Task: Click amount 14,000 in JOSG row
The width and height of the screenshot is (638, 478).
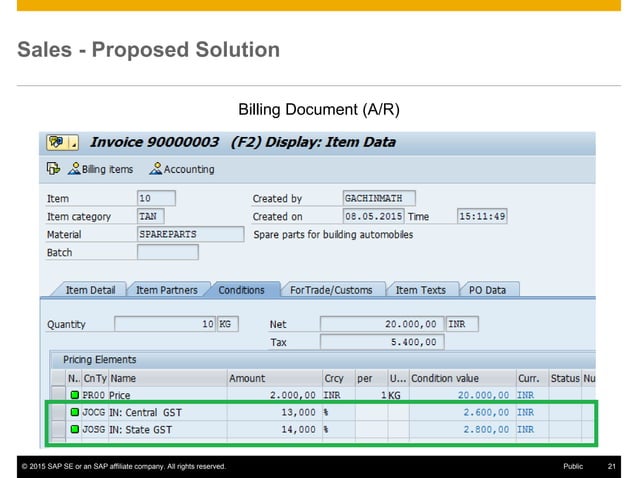Action: point(299,429)
